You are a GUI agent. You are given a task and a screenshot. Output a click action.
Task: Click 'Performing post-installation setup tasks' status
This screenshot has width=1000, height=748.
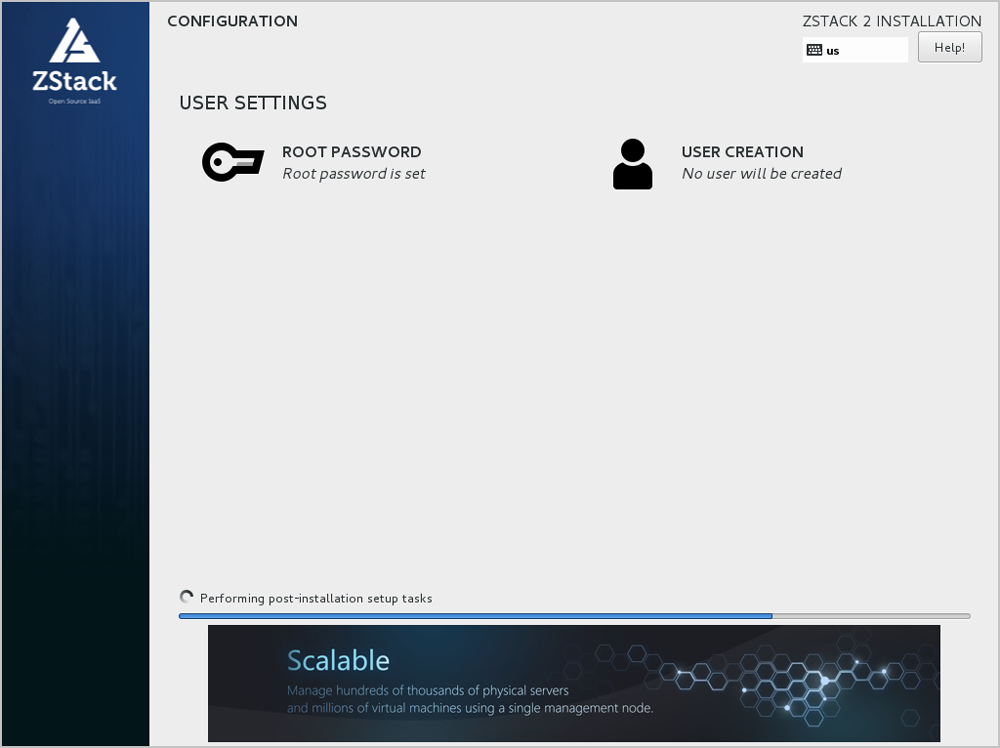(x=314, y=598)
